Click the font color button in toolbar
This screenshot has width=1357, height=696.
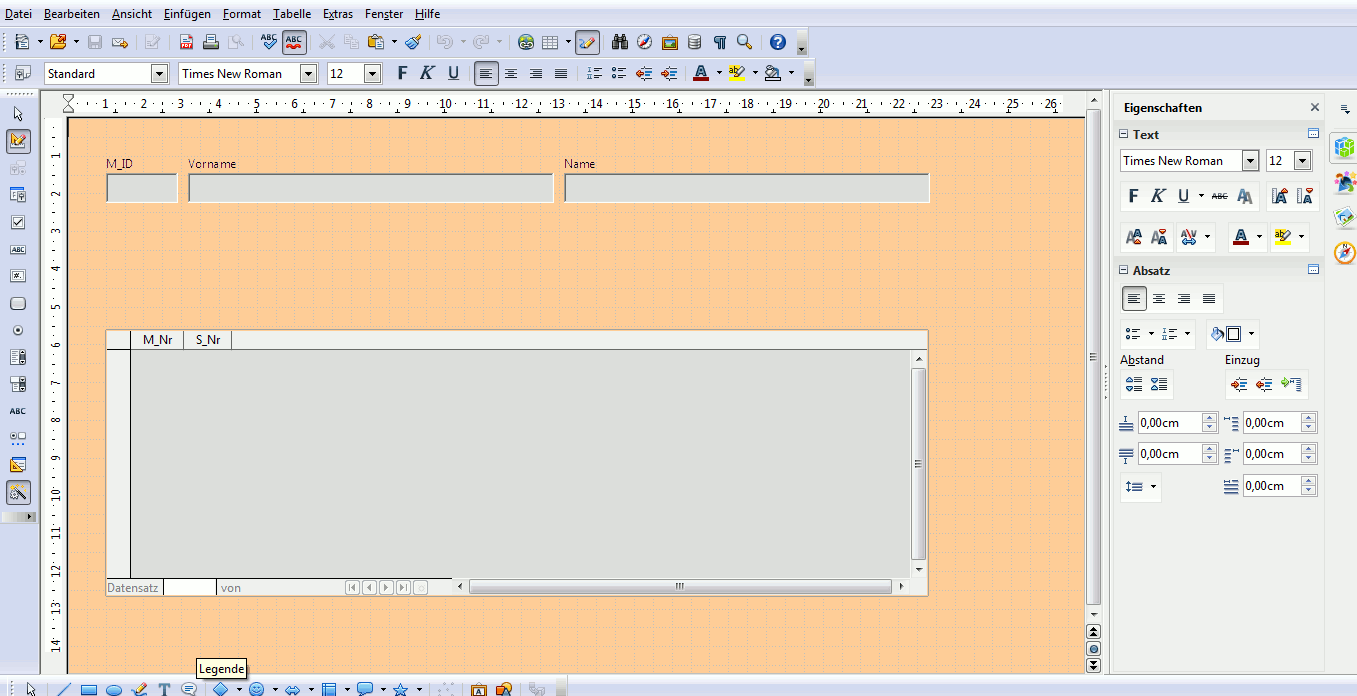(701, 73)
